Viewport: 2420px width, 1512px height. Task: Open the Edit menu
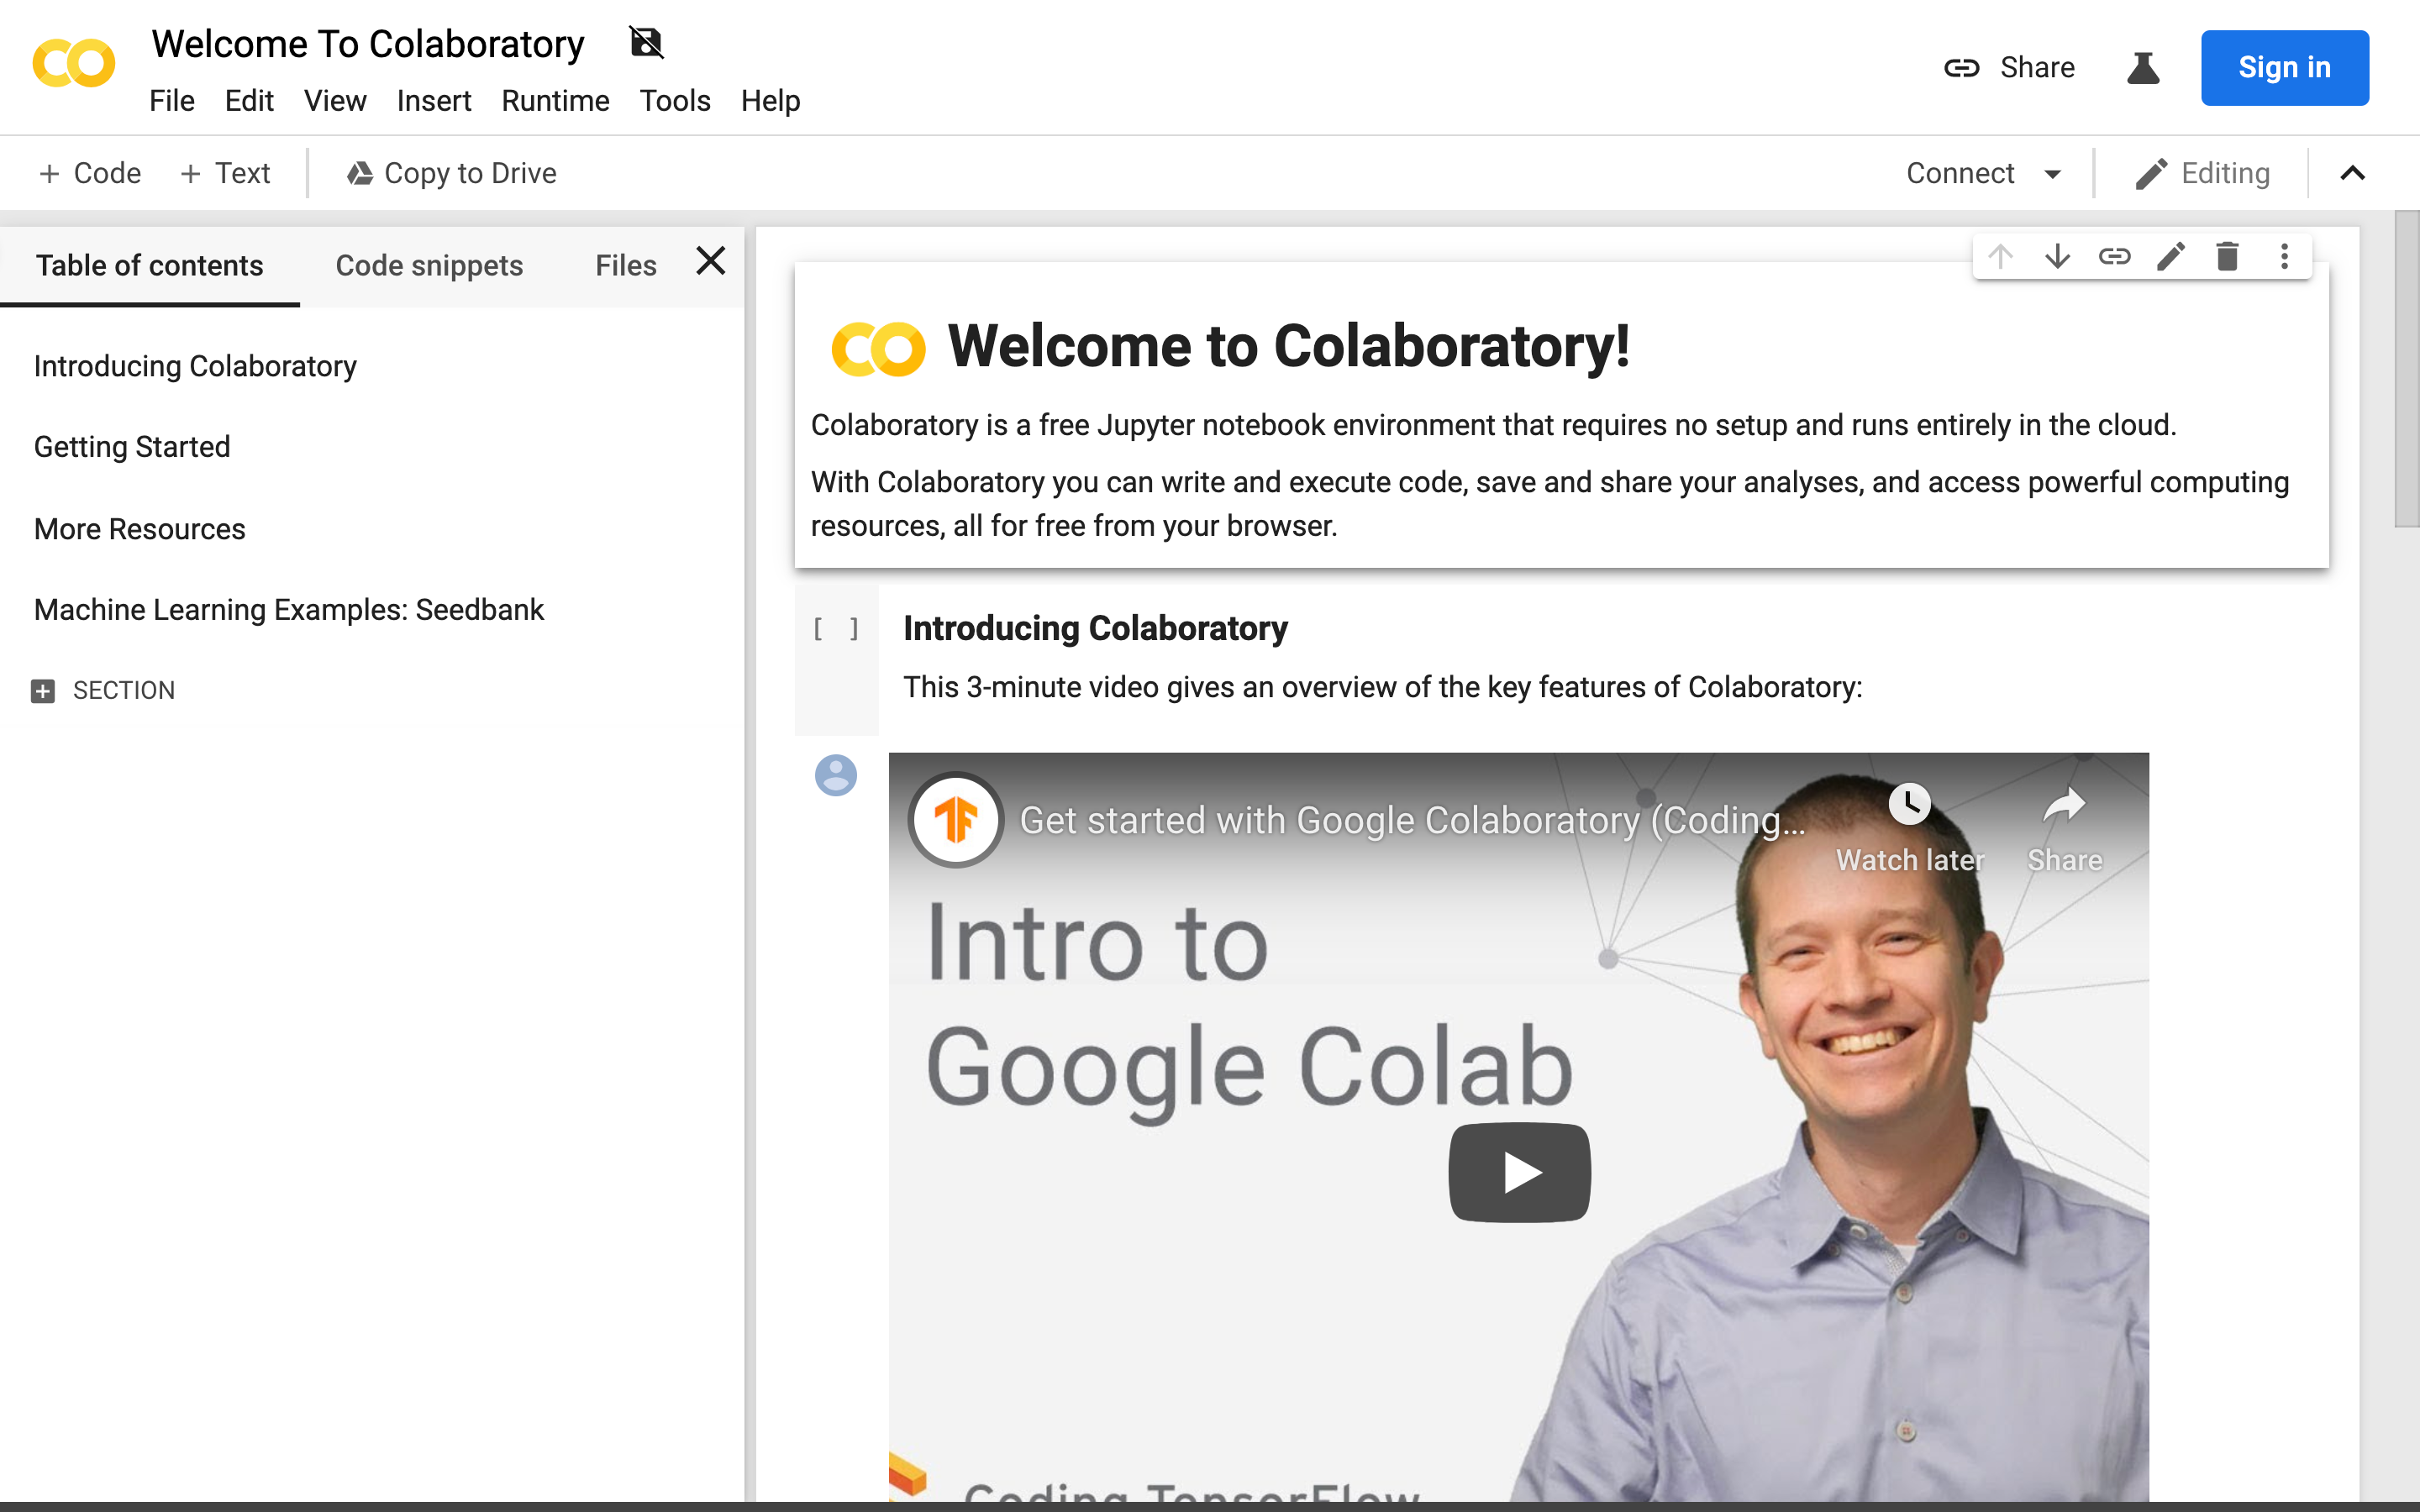tap(249, 101)
